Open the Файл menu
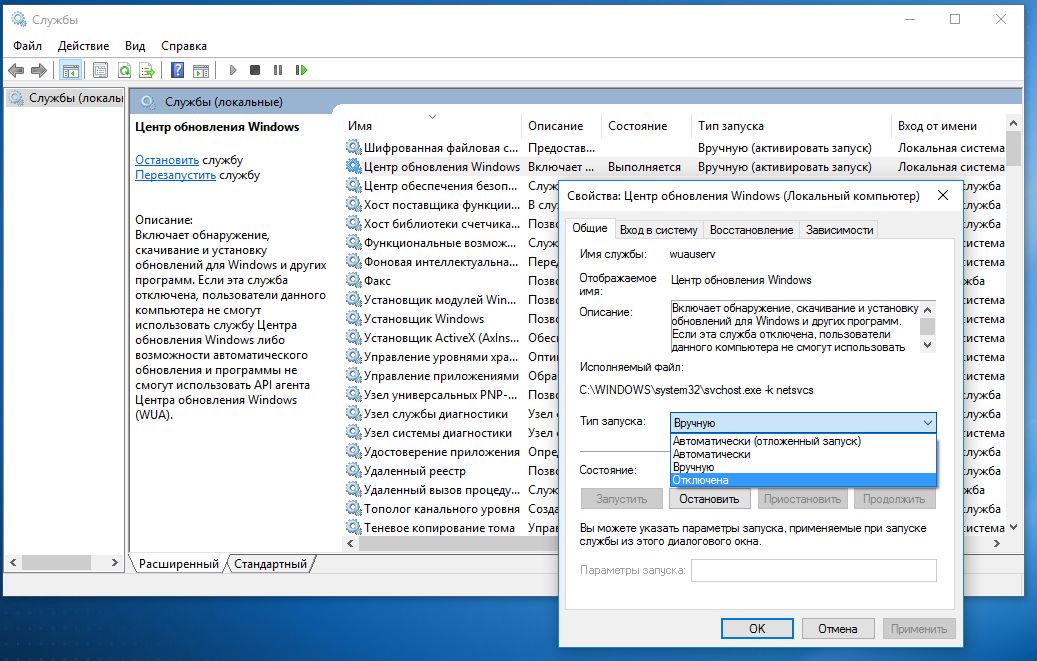This screenshot has width=1037, height=661. pos(27,46)
